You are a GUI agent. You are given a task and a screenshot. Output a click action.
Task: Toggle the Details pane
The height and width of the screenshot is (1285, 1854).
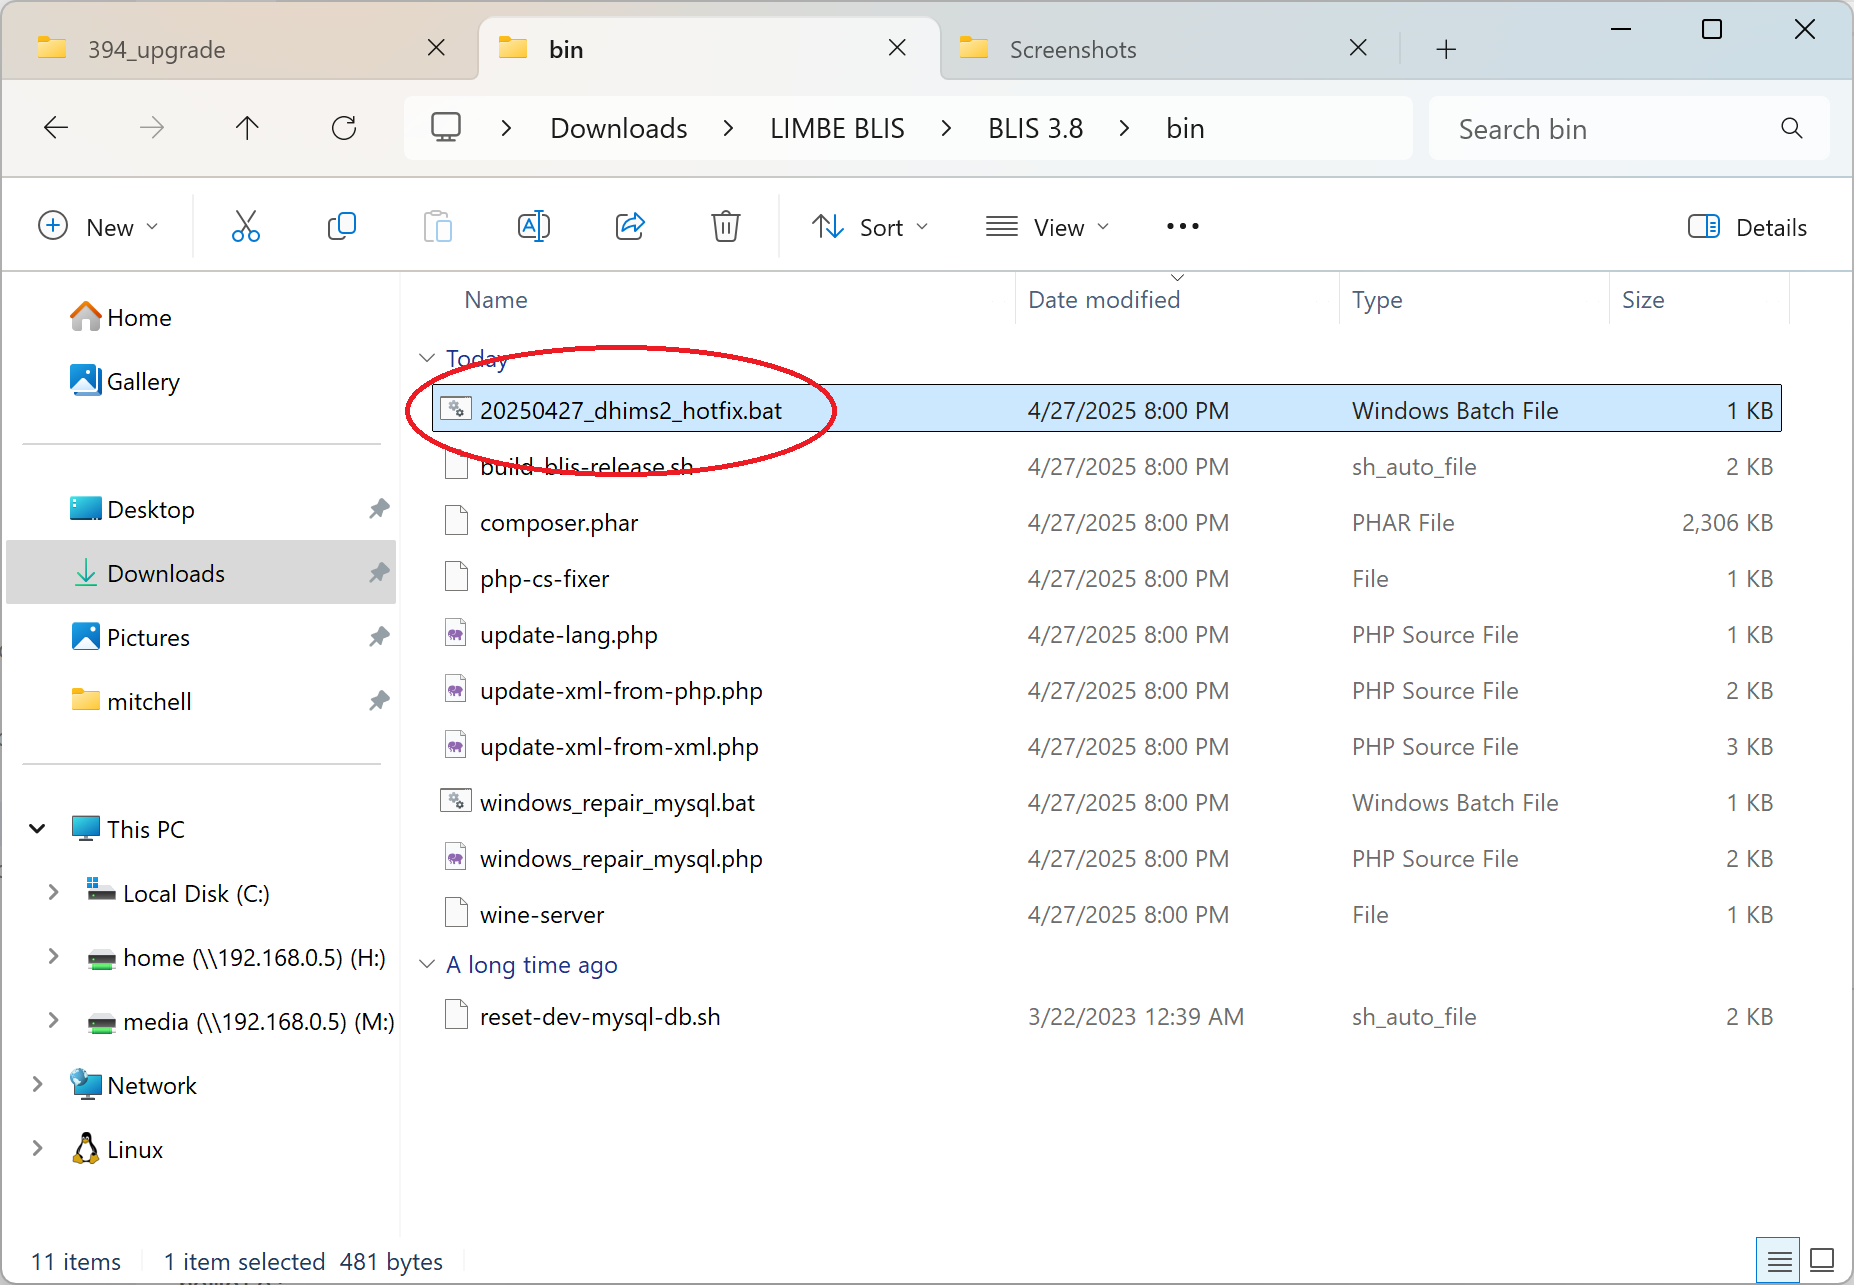[1747, 227]
